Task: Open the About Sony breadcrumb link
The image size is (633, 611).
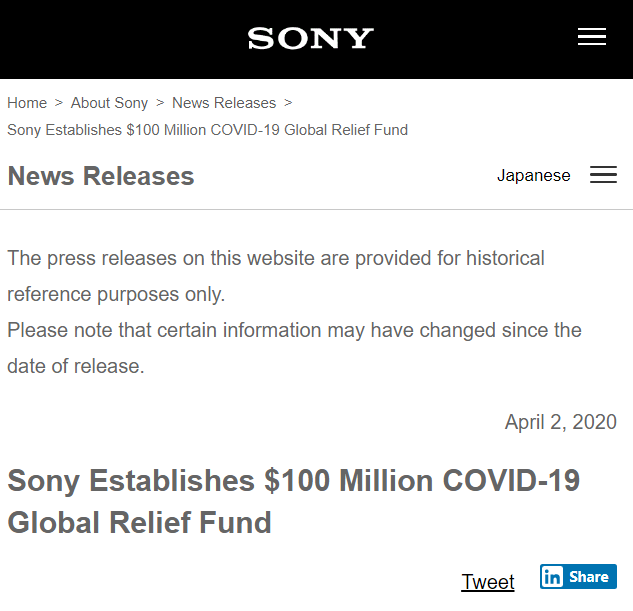Action: pyautogui.click(x=109, y=103)
